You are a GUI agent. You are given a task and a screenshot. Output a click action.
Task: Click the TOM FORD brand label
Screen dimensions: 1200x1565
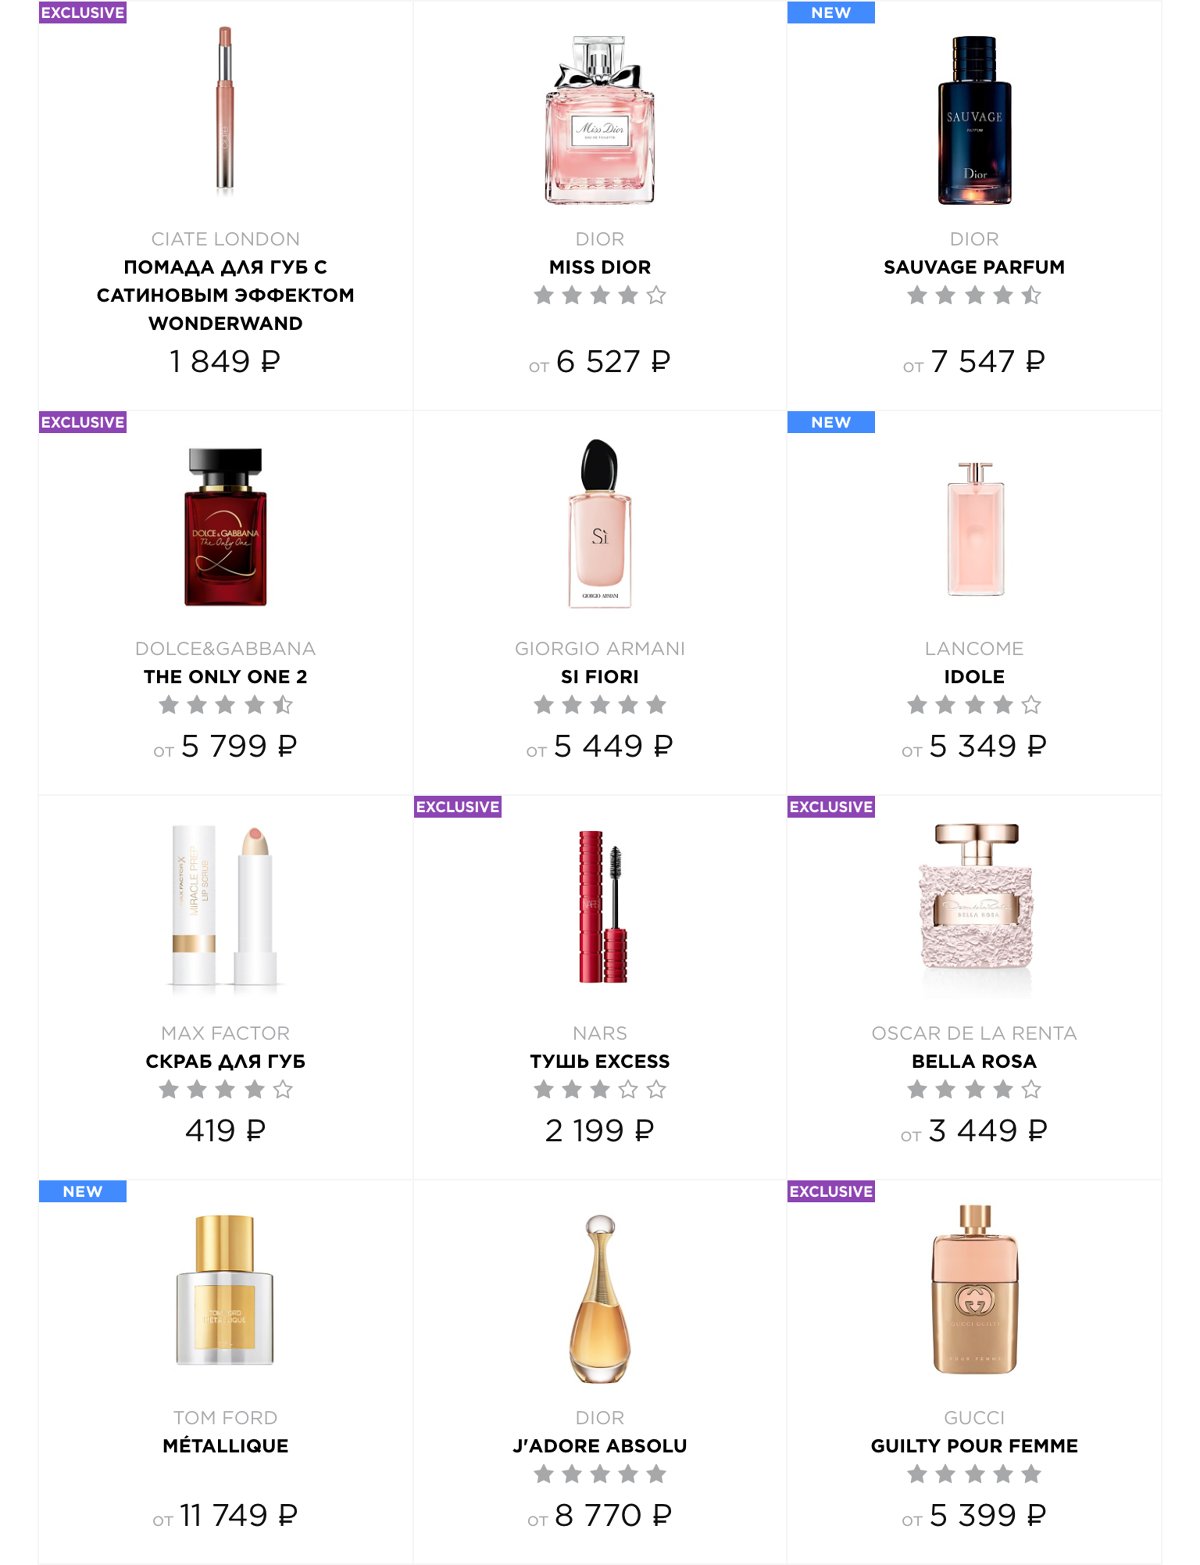click(225, 1418)
